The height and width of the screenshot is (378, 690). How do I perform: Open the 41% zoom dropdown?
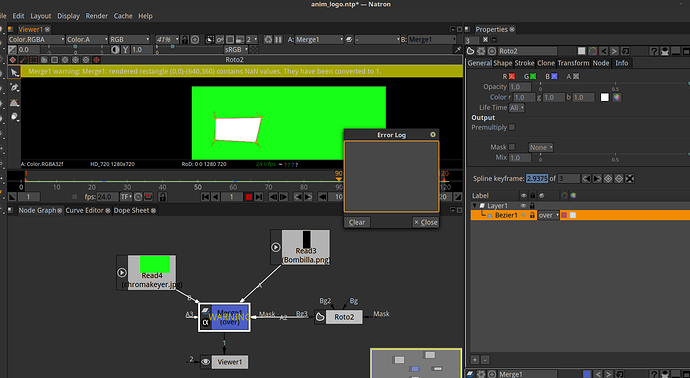167,40
